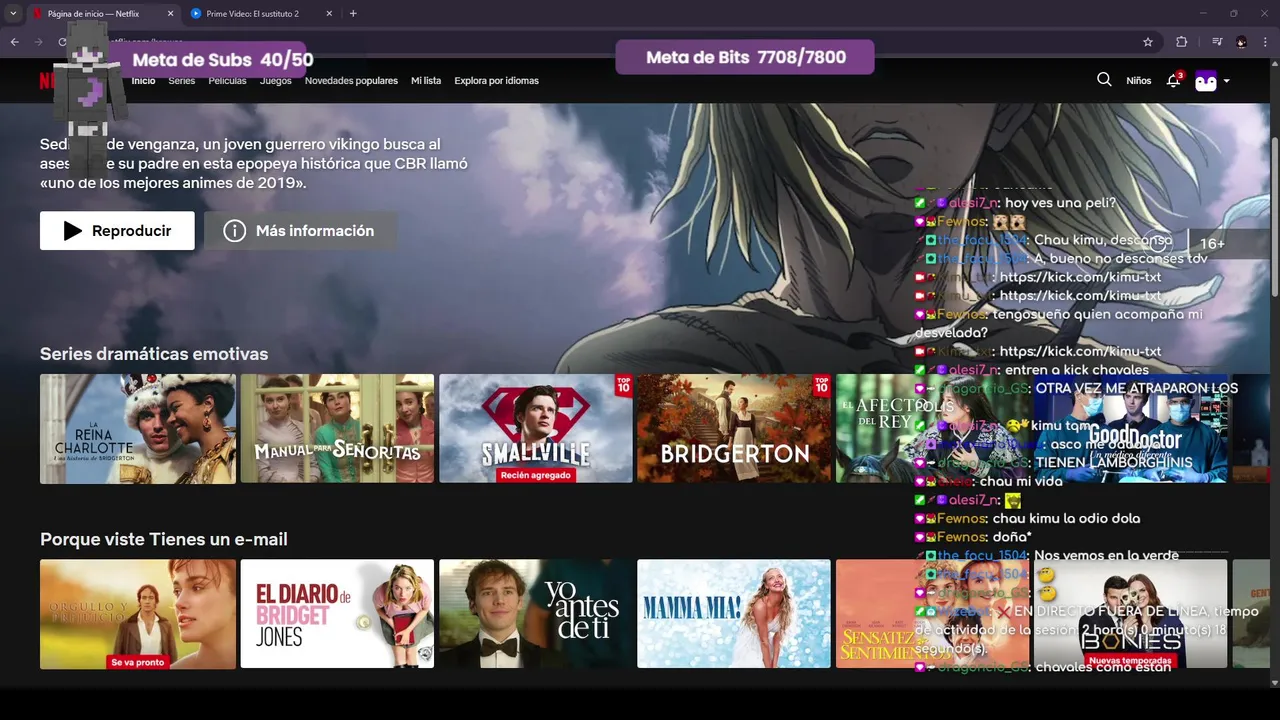This screenshot has width=1280, height=720.
Task: Click the Se va pronto badge
Action: 138,662
